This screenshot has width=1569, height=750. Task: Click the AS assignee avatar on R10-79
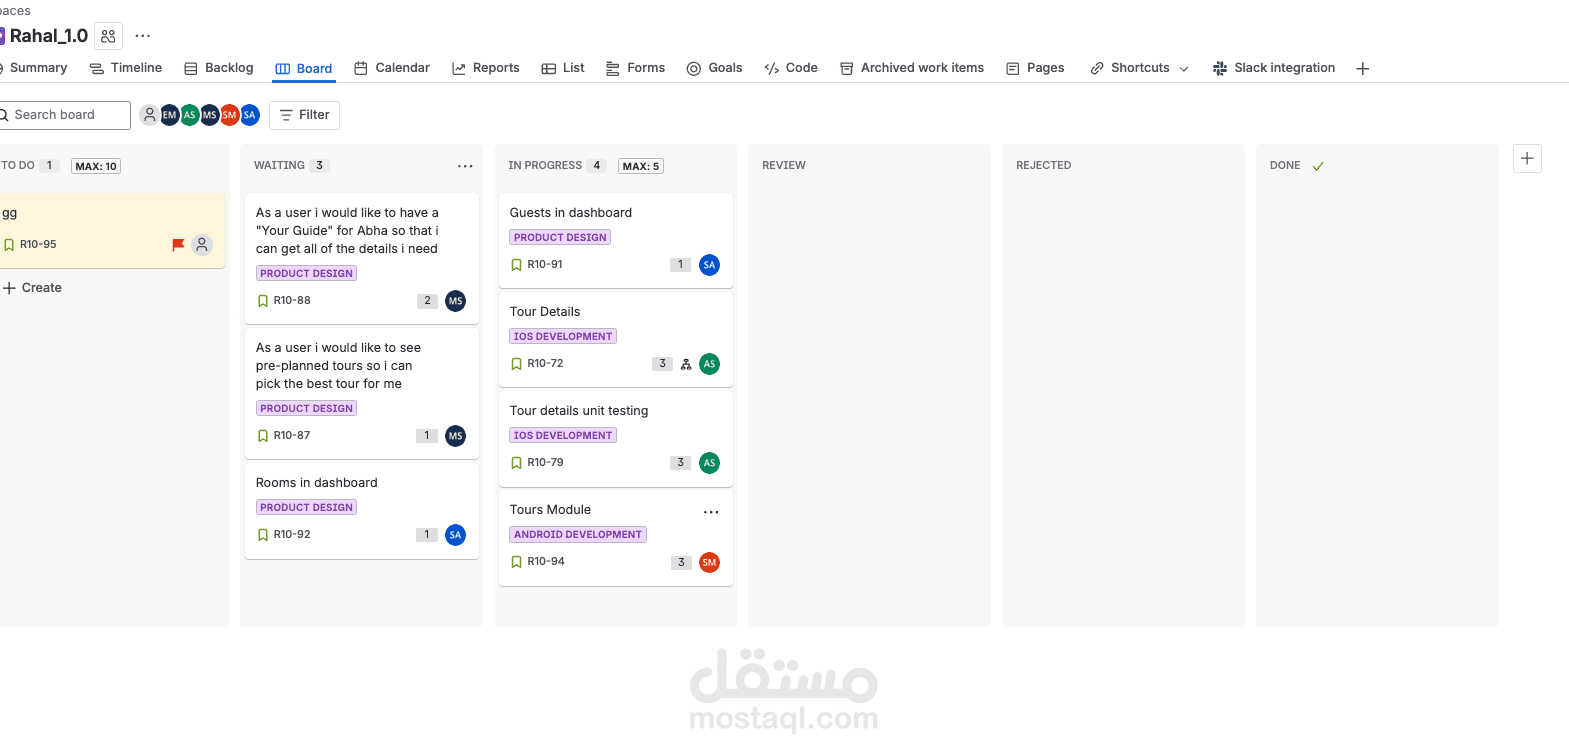(x=709, y=463)
